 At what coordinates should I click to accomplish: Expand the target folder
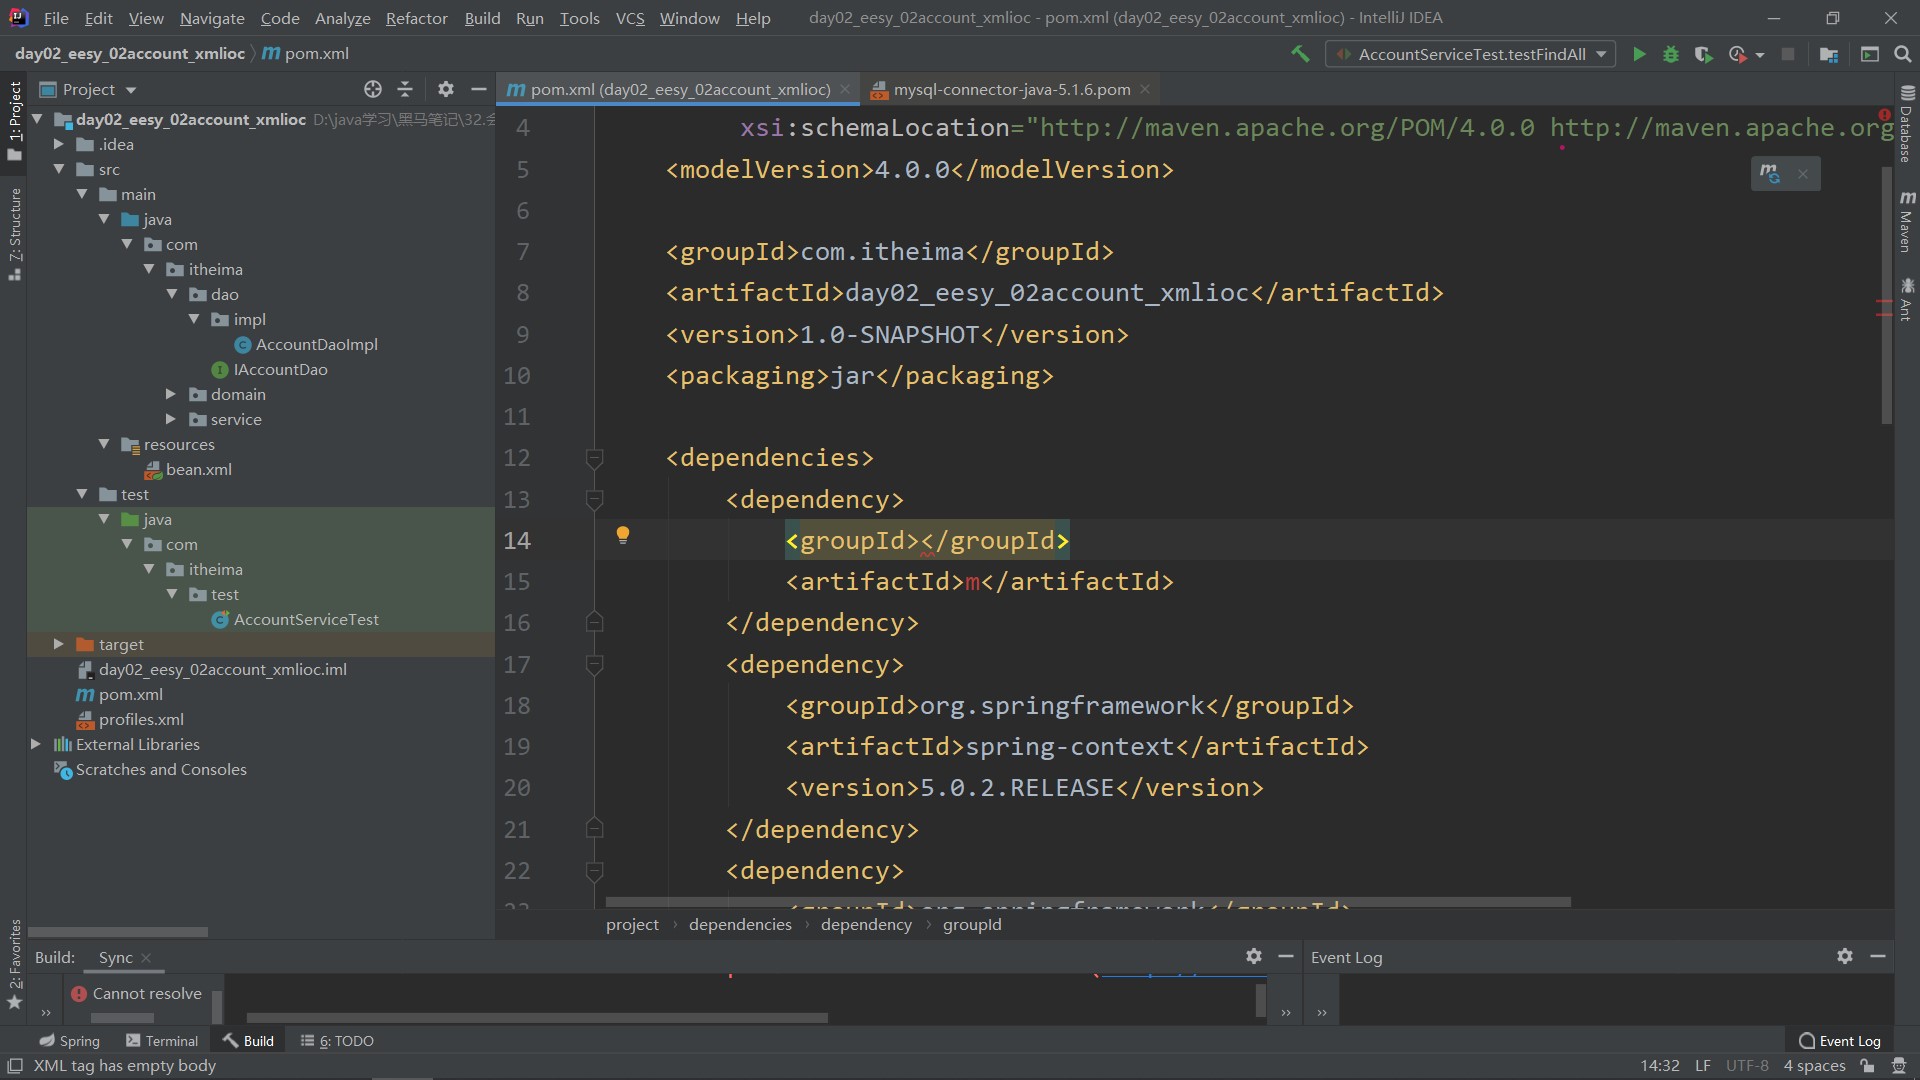[x=59, y=644]
